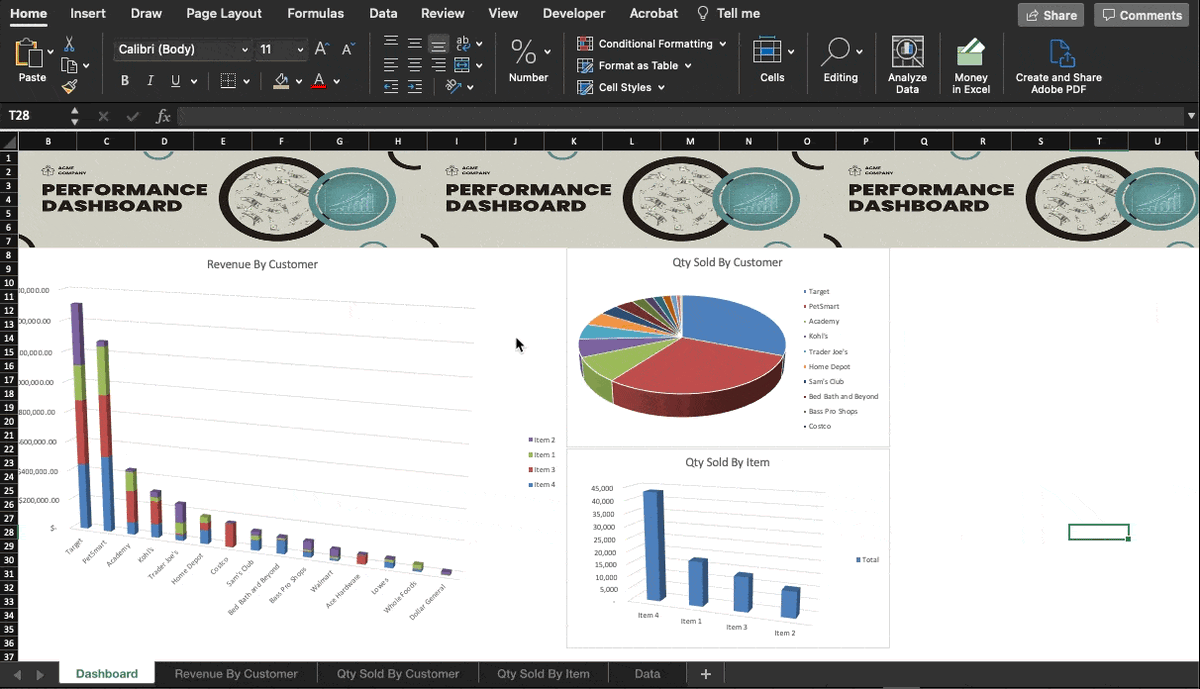Click the Insert Function fx icon

(163, 115)
